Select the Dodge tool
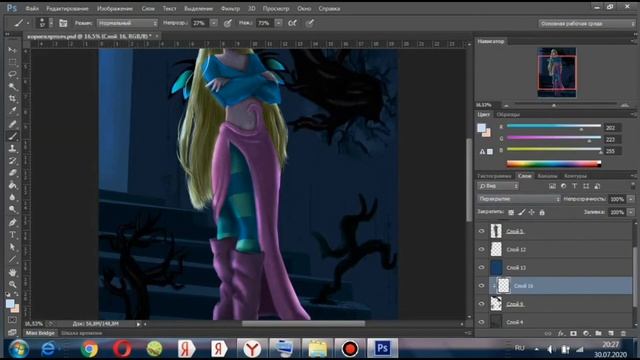Screen dimensions: 640x360 [x=12, y=210]
